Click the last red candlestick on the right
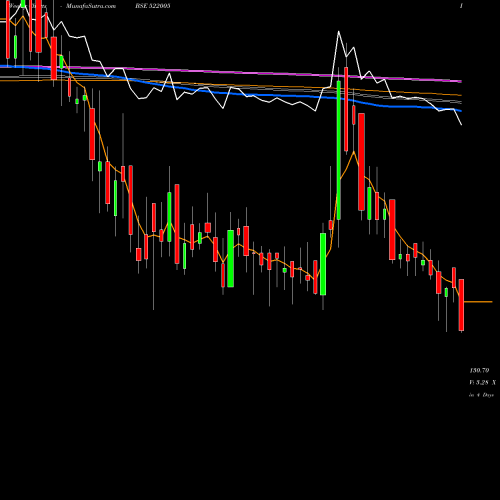 [461, 305]
